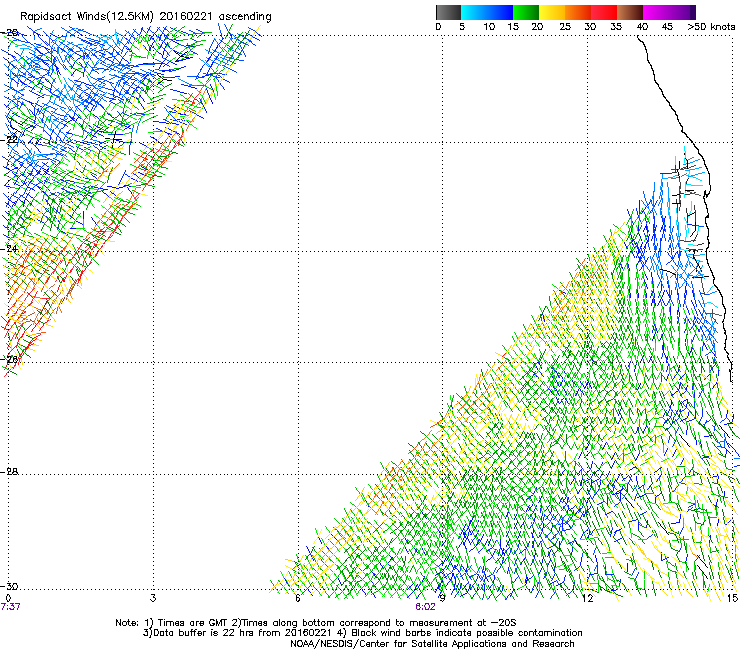Click the legend label 25
The height and width of the screenshot is (650, 740).
click(565, 27)
